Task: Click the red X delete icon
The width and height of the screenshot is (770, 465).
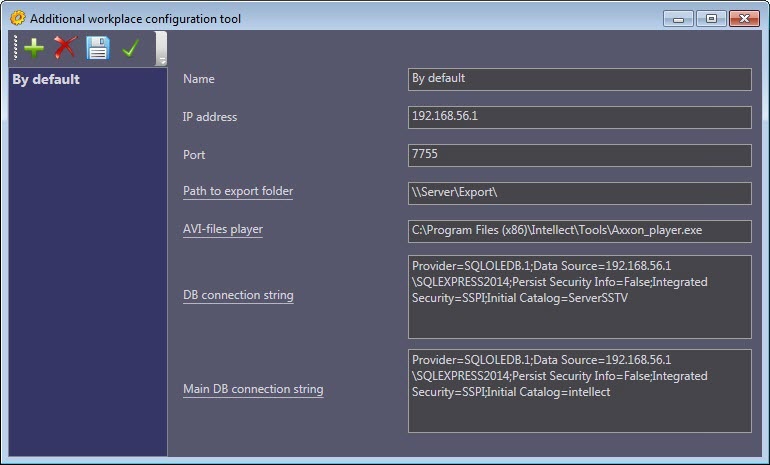Action: [66, 47]
